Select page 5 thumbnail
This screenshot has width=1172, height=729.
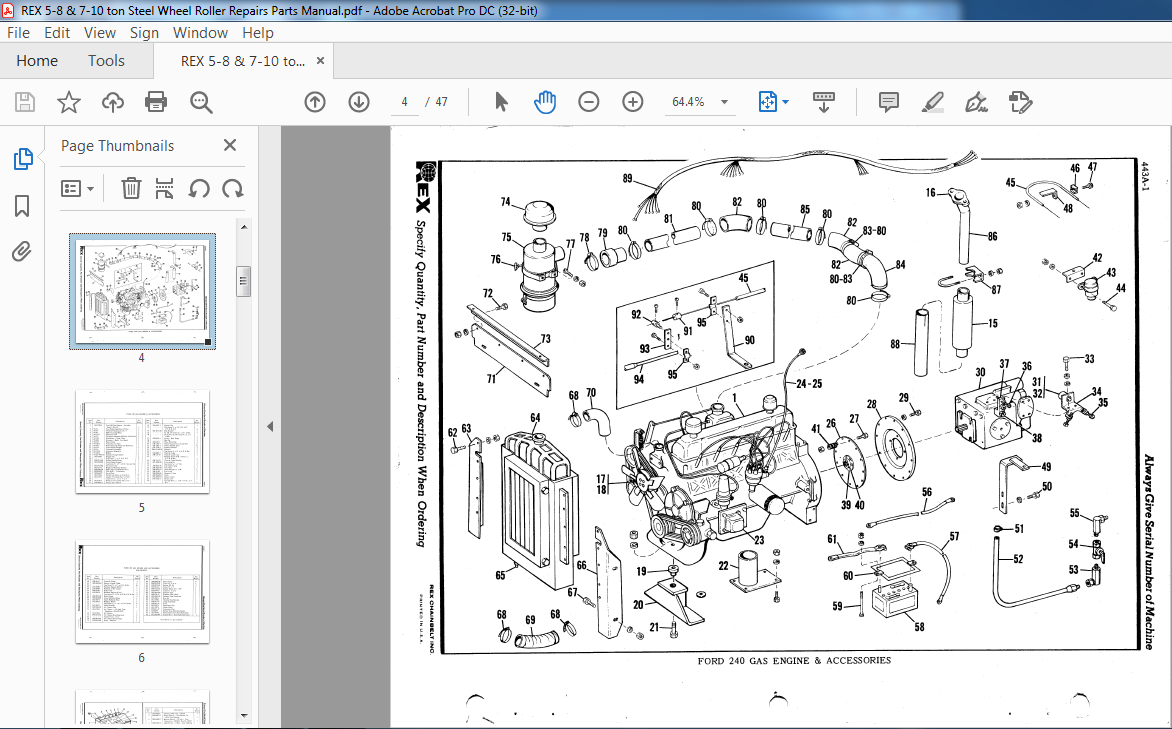[x=142, y=441]
